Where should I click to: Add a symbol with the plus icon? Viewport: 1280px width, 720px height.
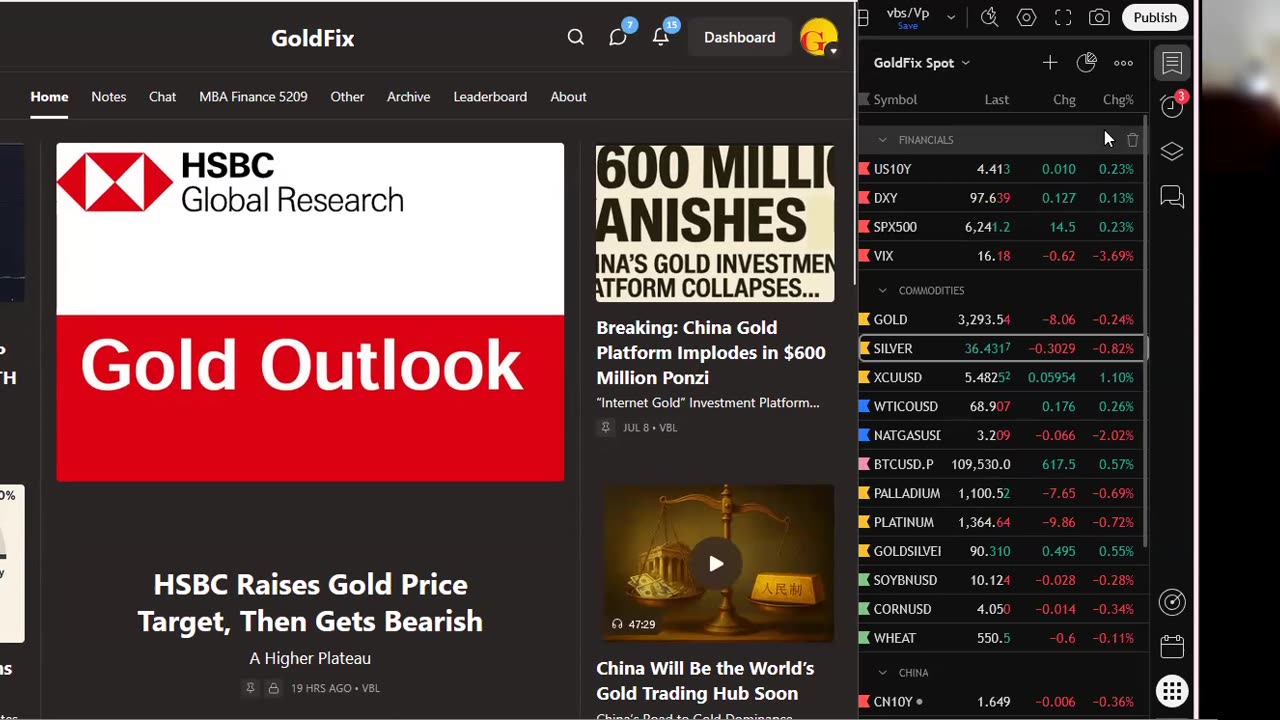1050,63
